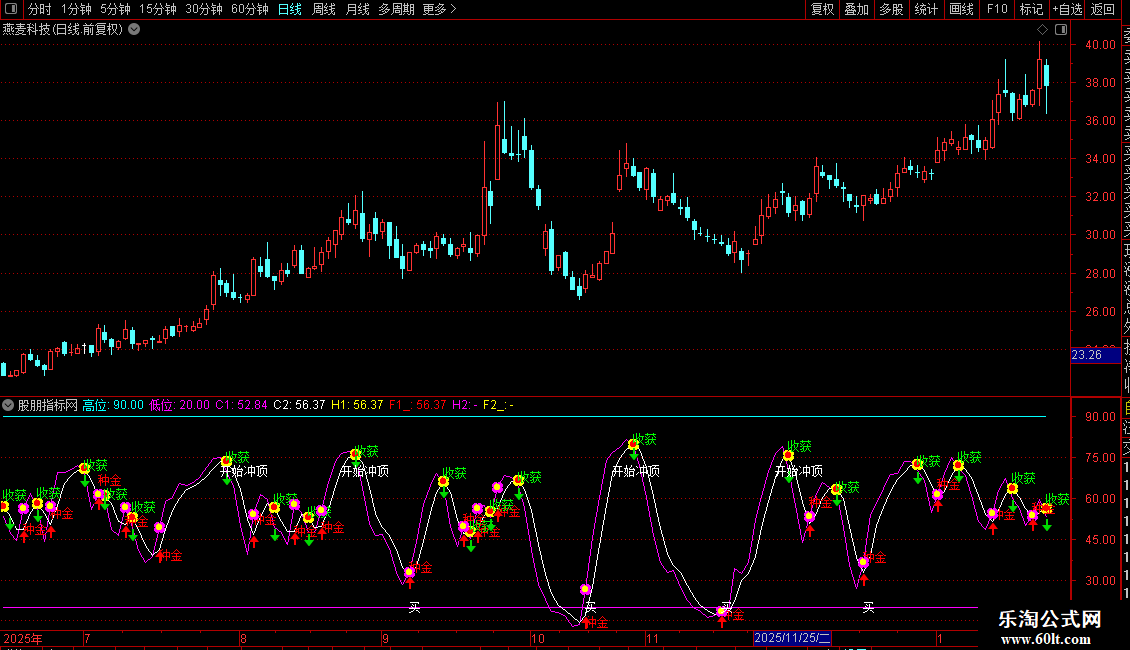Add stock via +自选 button
Image resolution: width=1130 pixels, height=650 pixels.
[1066, 9]
